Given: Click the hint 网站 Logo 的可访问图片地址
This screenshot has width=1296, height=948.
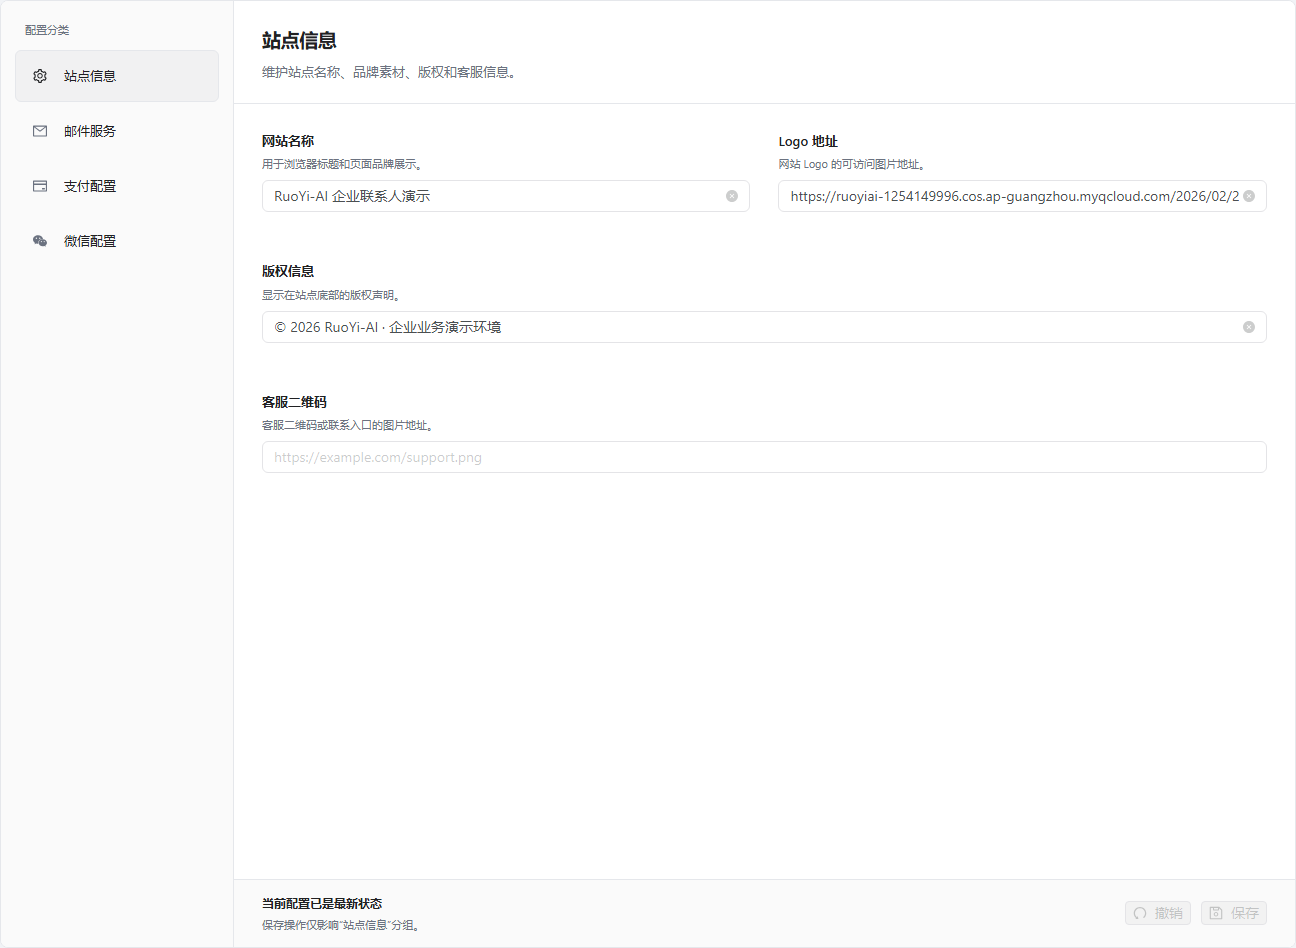Looking at the screenshot, I should point(852,164).
